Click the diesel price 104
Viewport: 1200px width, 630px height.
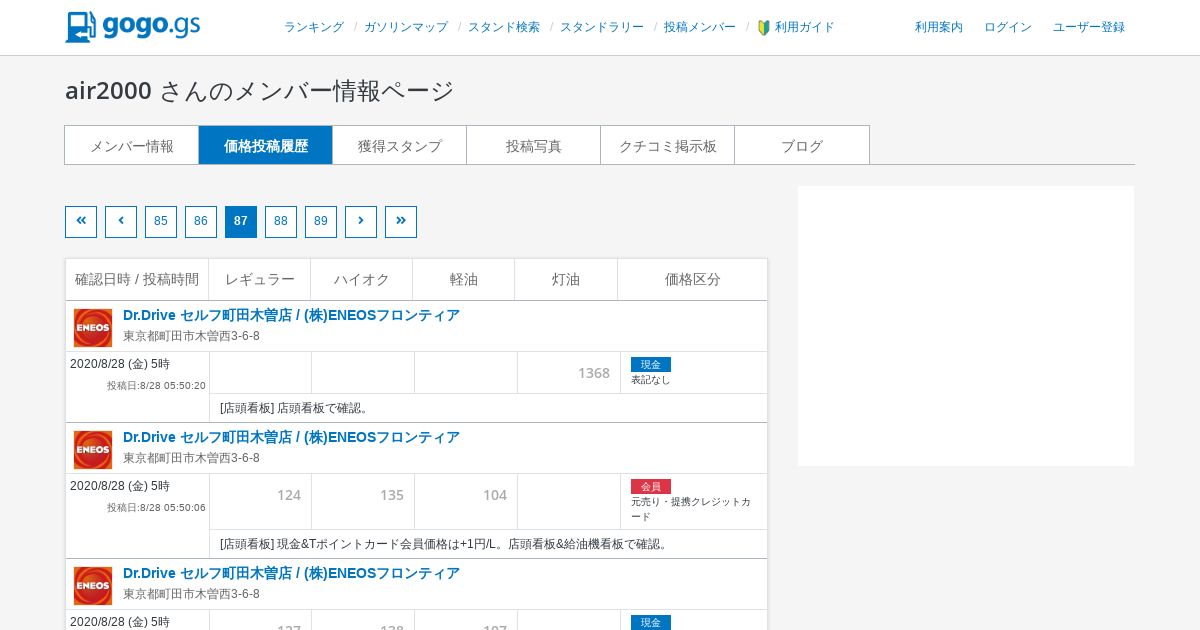tap(495, 495)
